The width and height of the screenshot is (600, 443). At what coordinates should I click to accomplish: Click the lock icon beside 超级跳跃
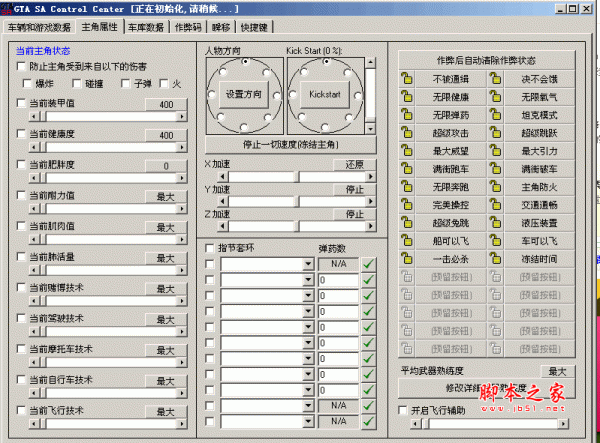(496, 133)
